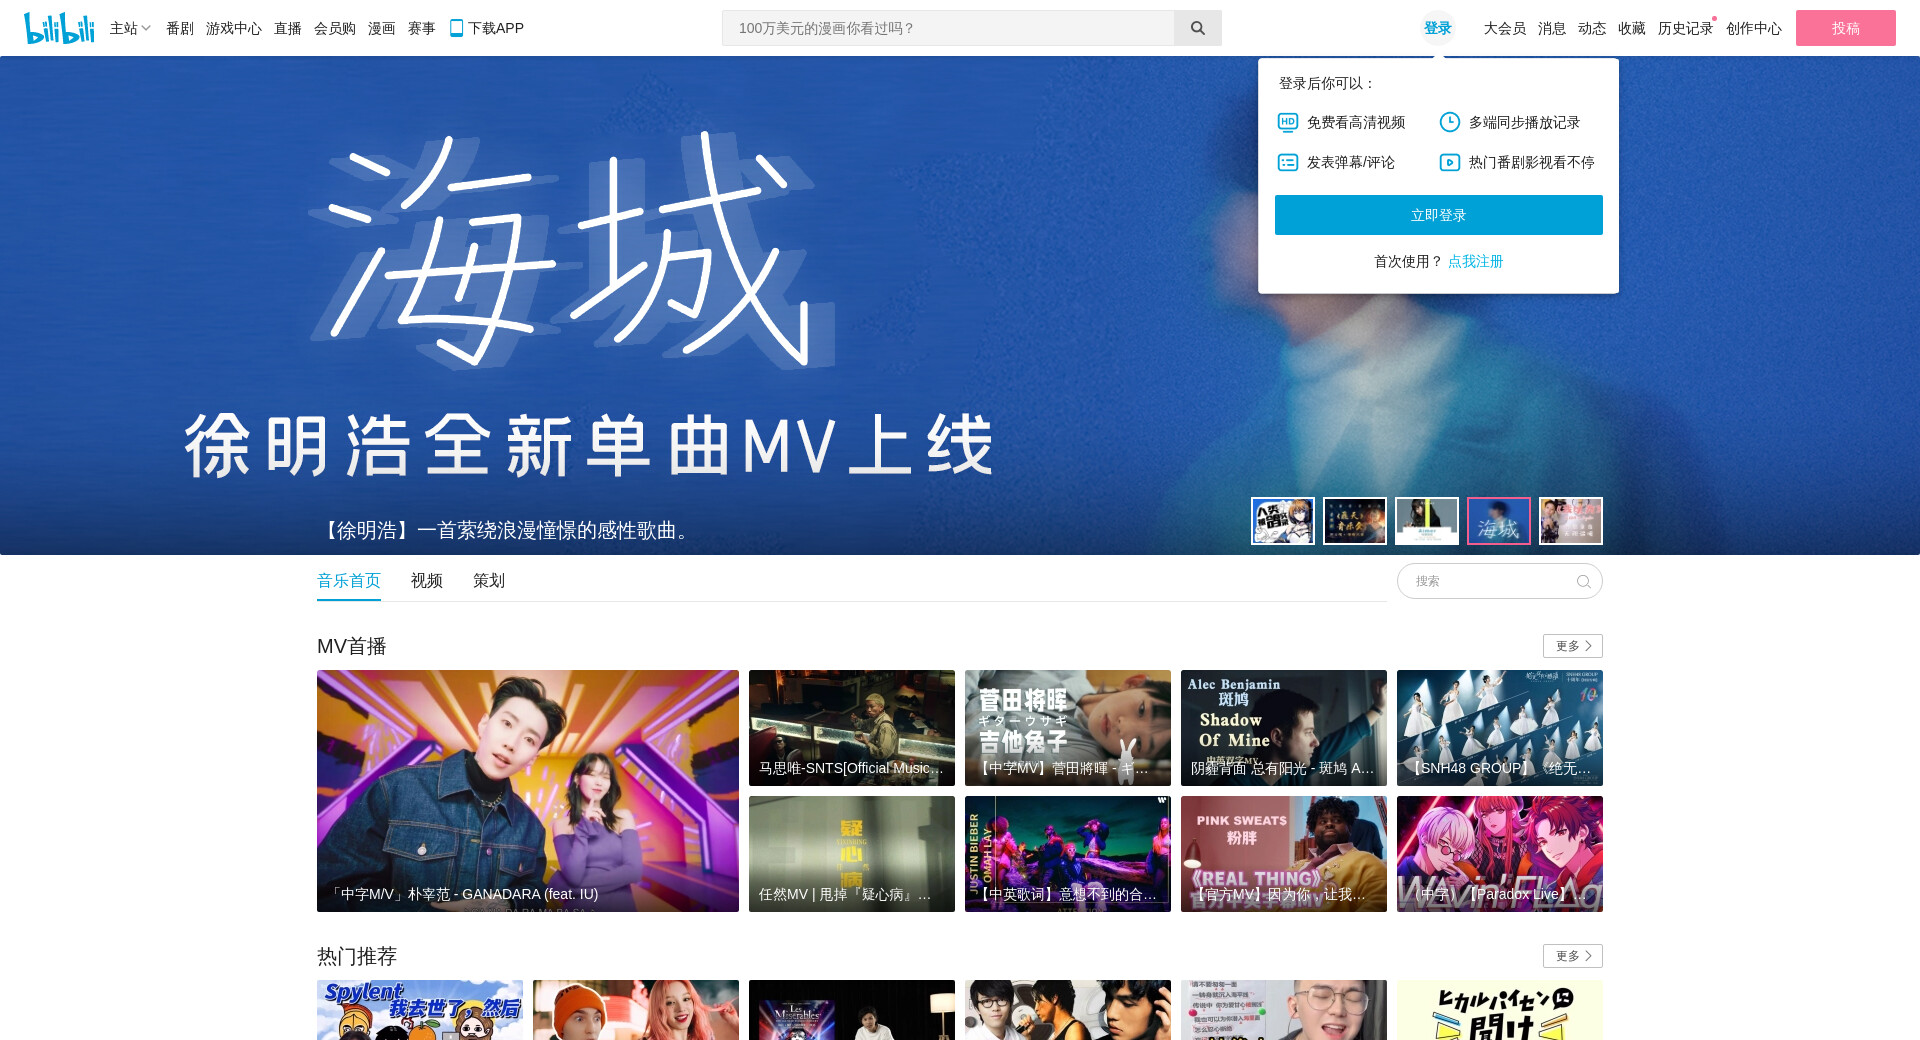Open the 朴宰范 GANADARA video
The width and height of the screenshot is (1920, 1040).
point(528,791)
